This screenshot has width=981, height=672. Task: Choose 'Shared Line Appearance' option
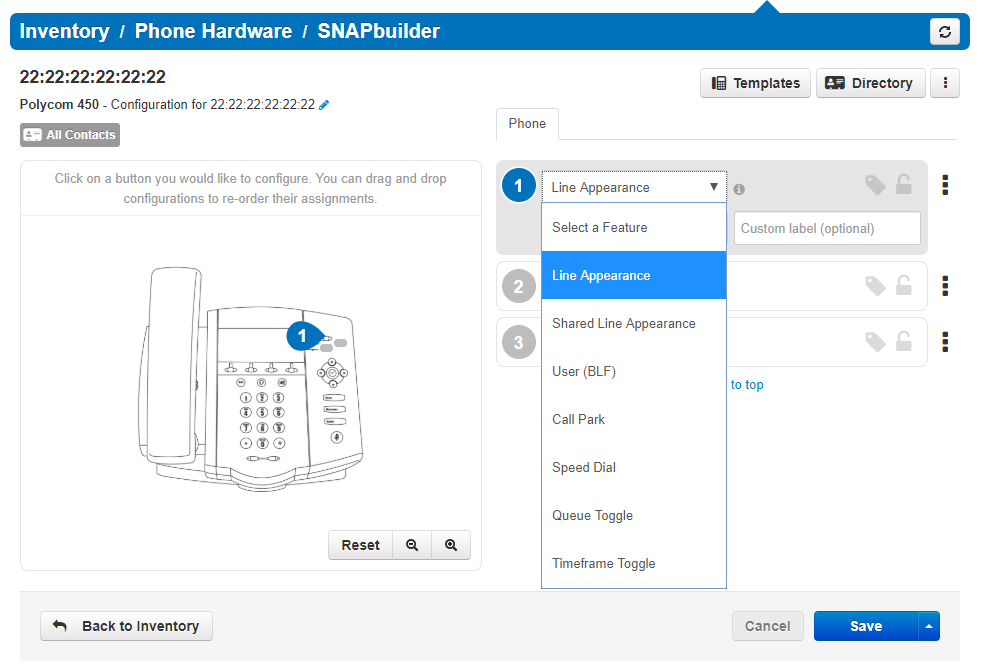(x=634, y=323)
